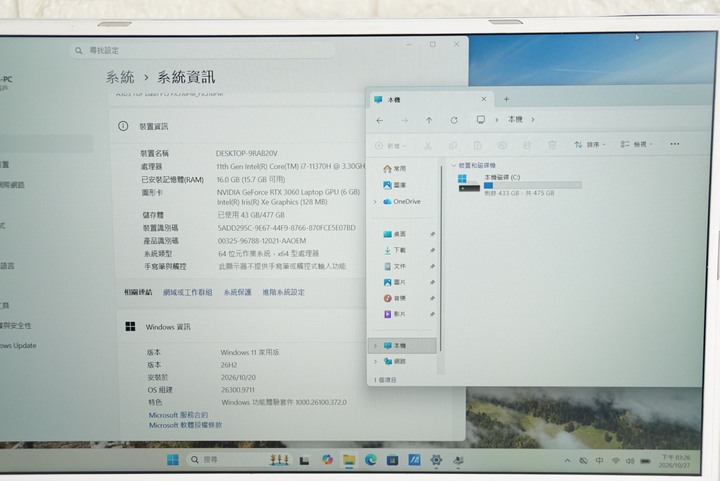
Task: Go up one folder level in File Explorer
Action: 429,120
